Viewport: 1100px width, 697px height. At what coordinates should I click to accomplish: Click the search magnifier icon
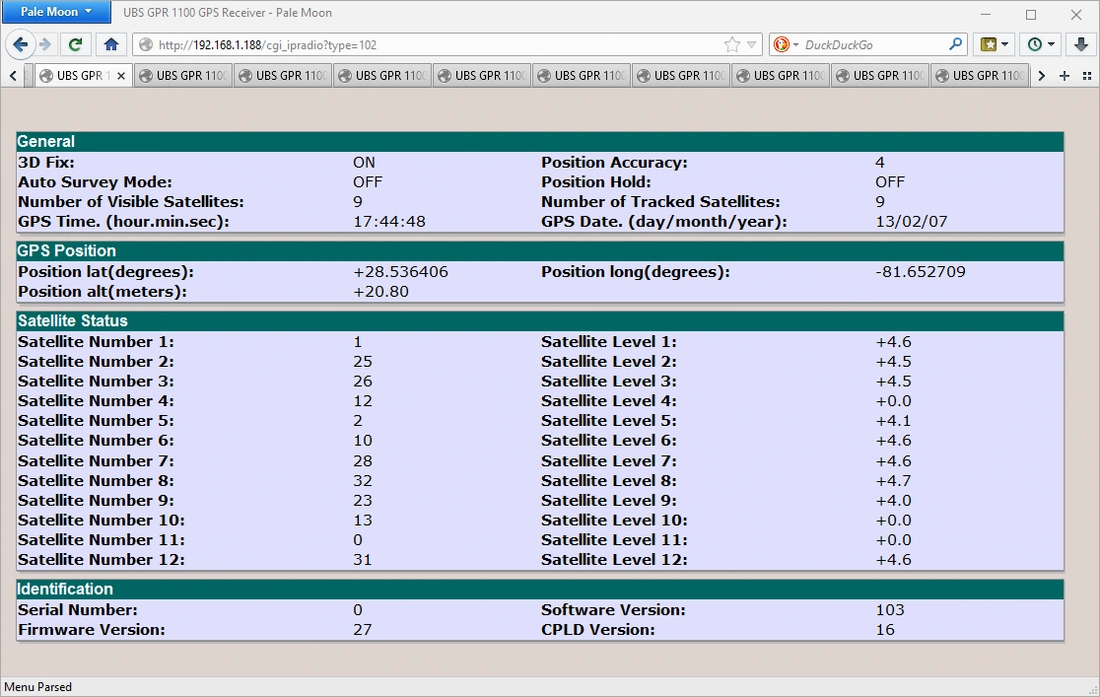955,45
